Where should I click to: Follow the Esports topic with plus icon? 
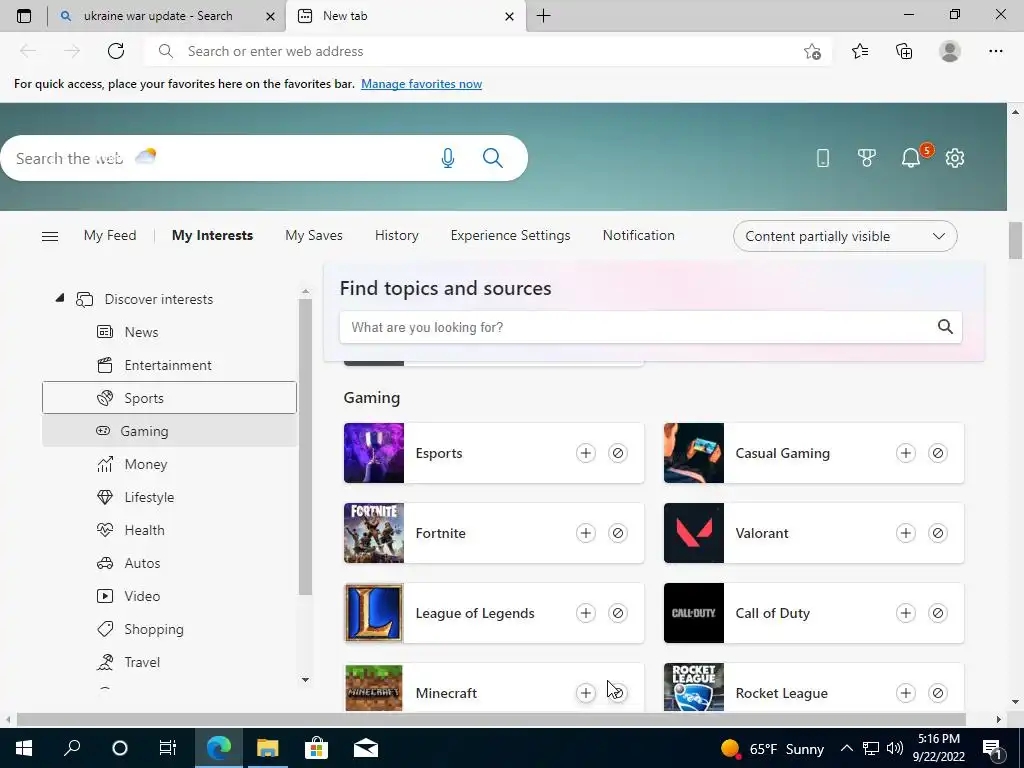tap(586, 453)
